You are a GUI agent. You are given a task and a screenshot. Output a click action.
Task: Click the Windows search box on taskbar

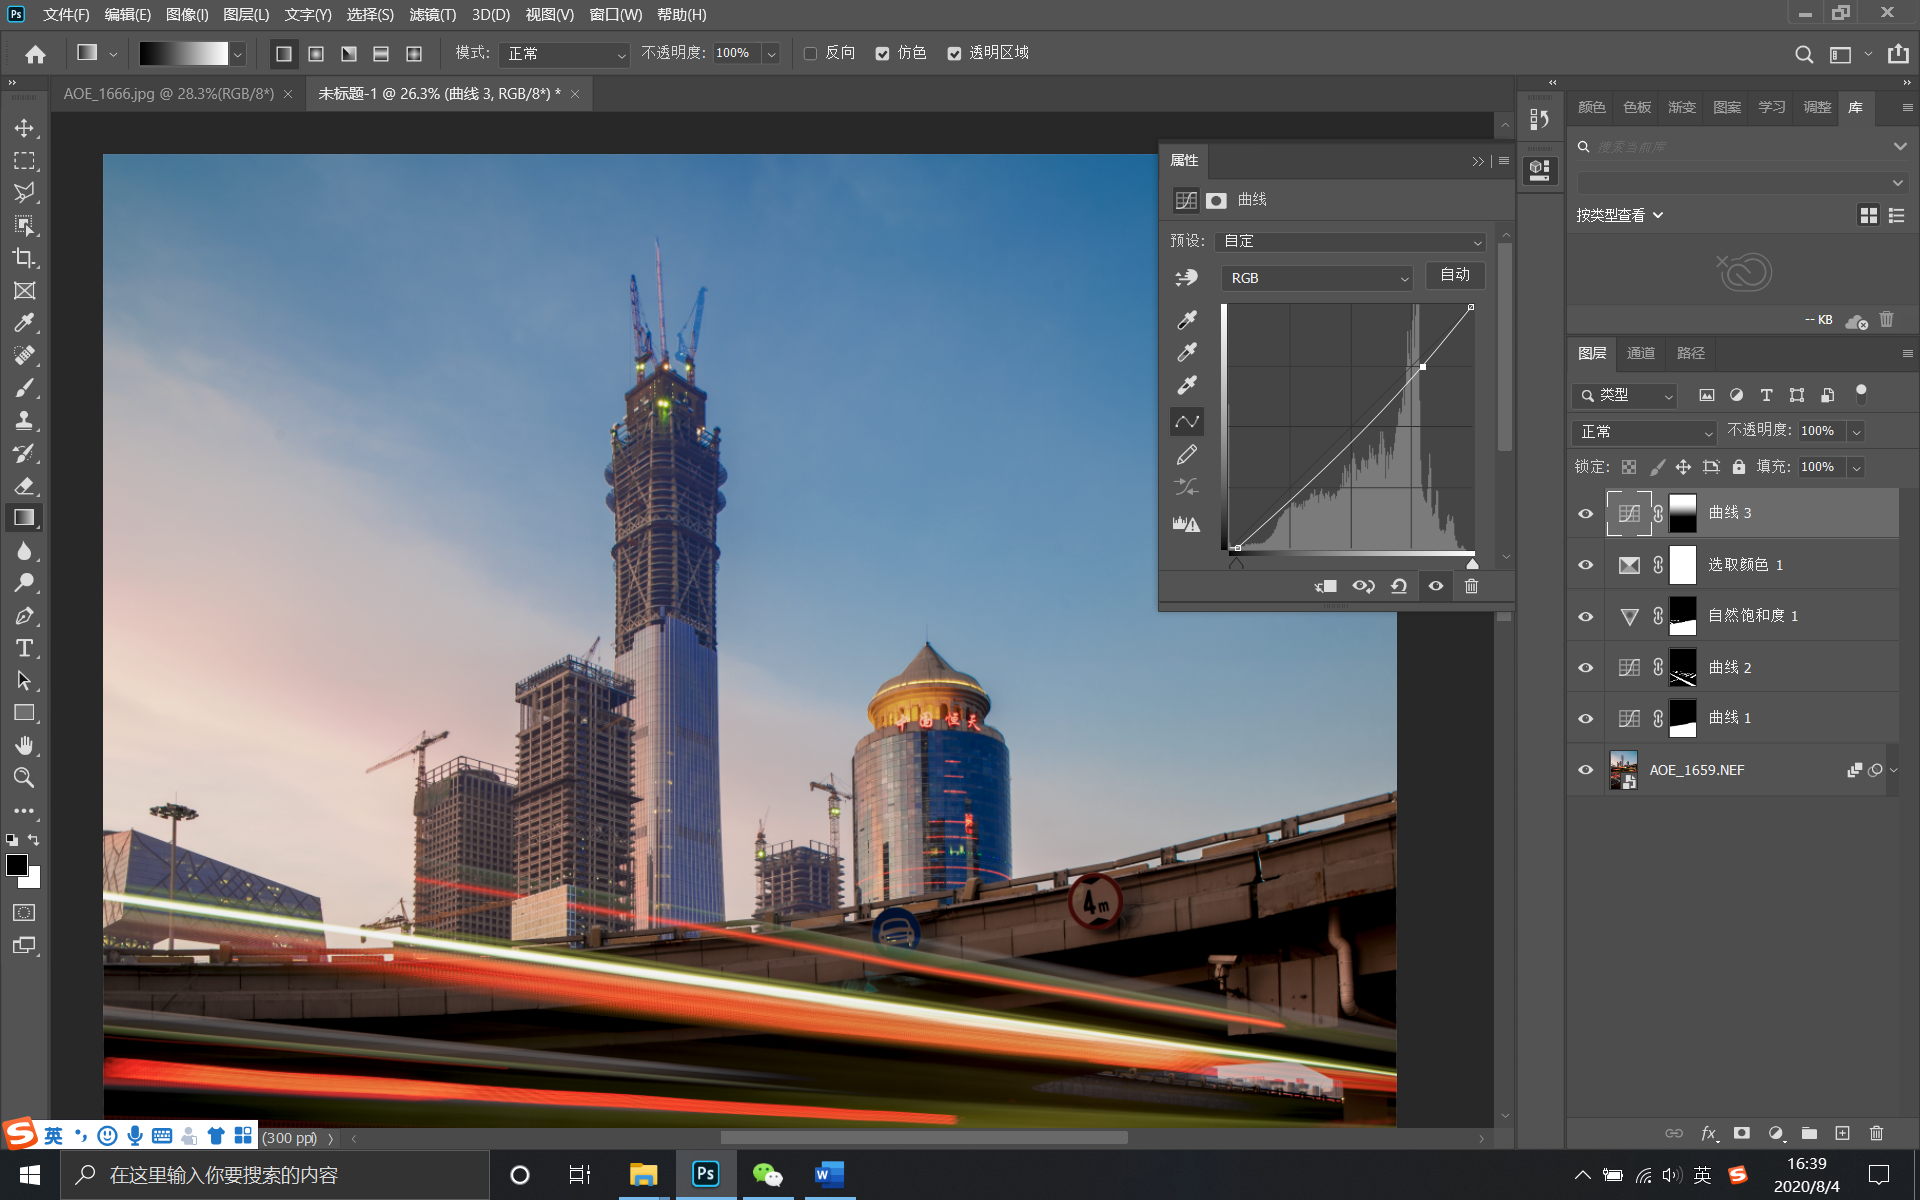275,1175
